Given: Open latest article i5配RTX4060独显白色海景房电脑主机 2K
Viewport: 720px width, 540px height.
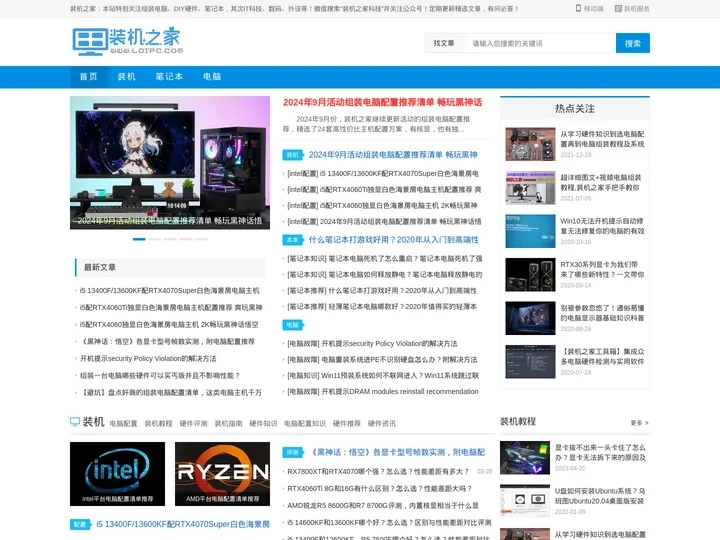Looking at the screenshot, I should click(x=169, y=325).
